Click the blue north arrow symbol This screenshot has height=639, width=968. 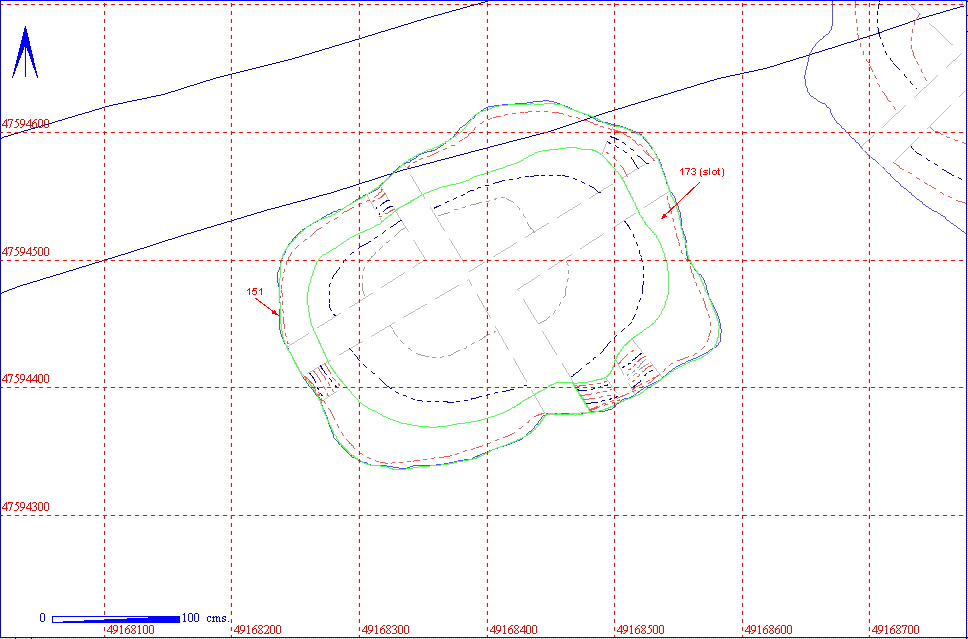coord(25,52)
